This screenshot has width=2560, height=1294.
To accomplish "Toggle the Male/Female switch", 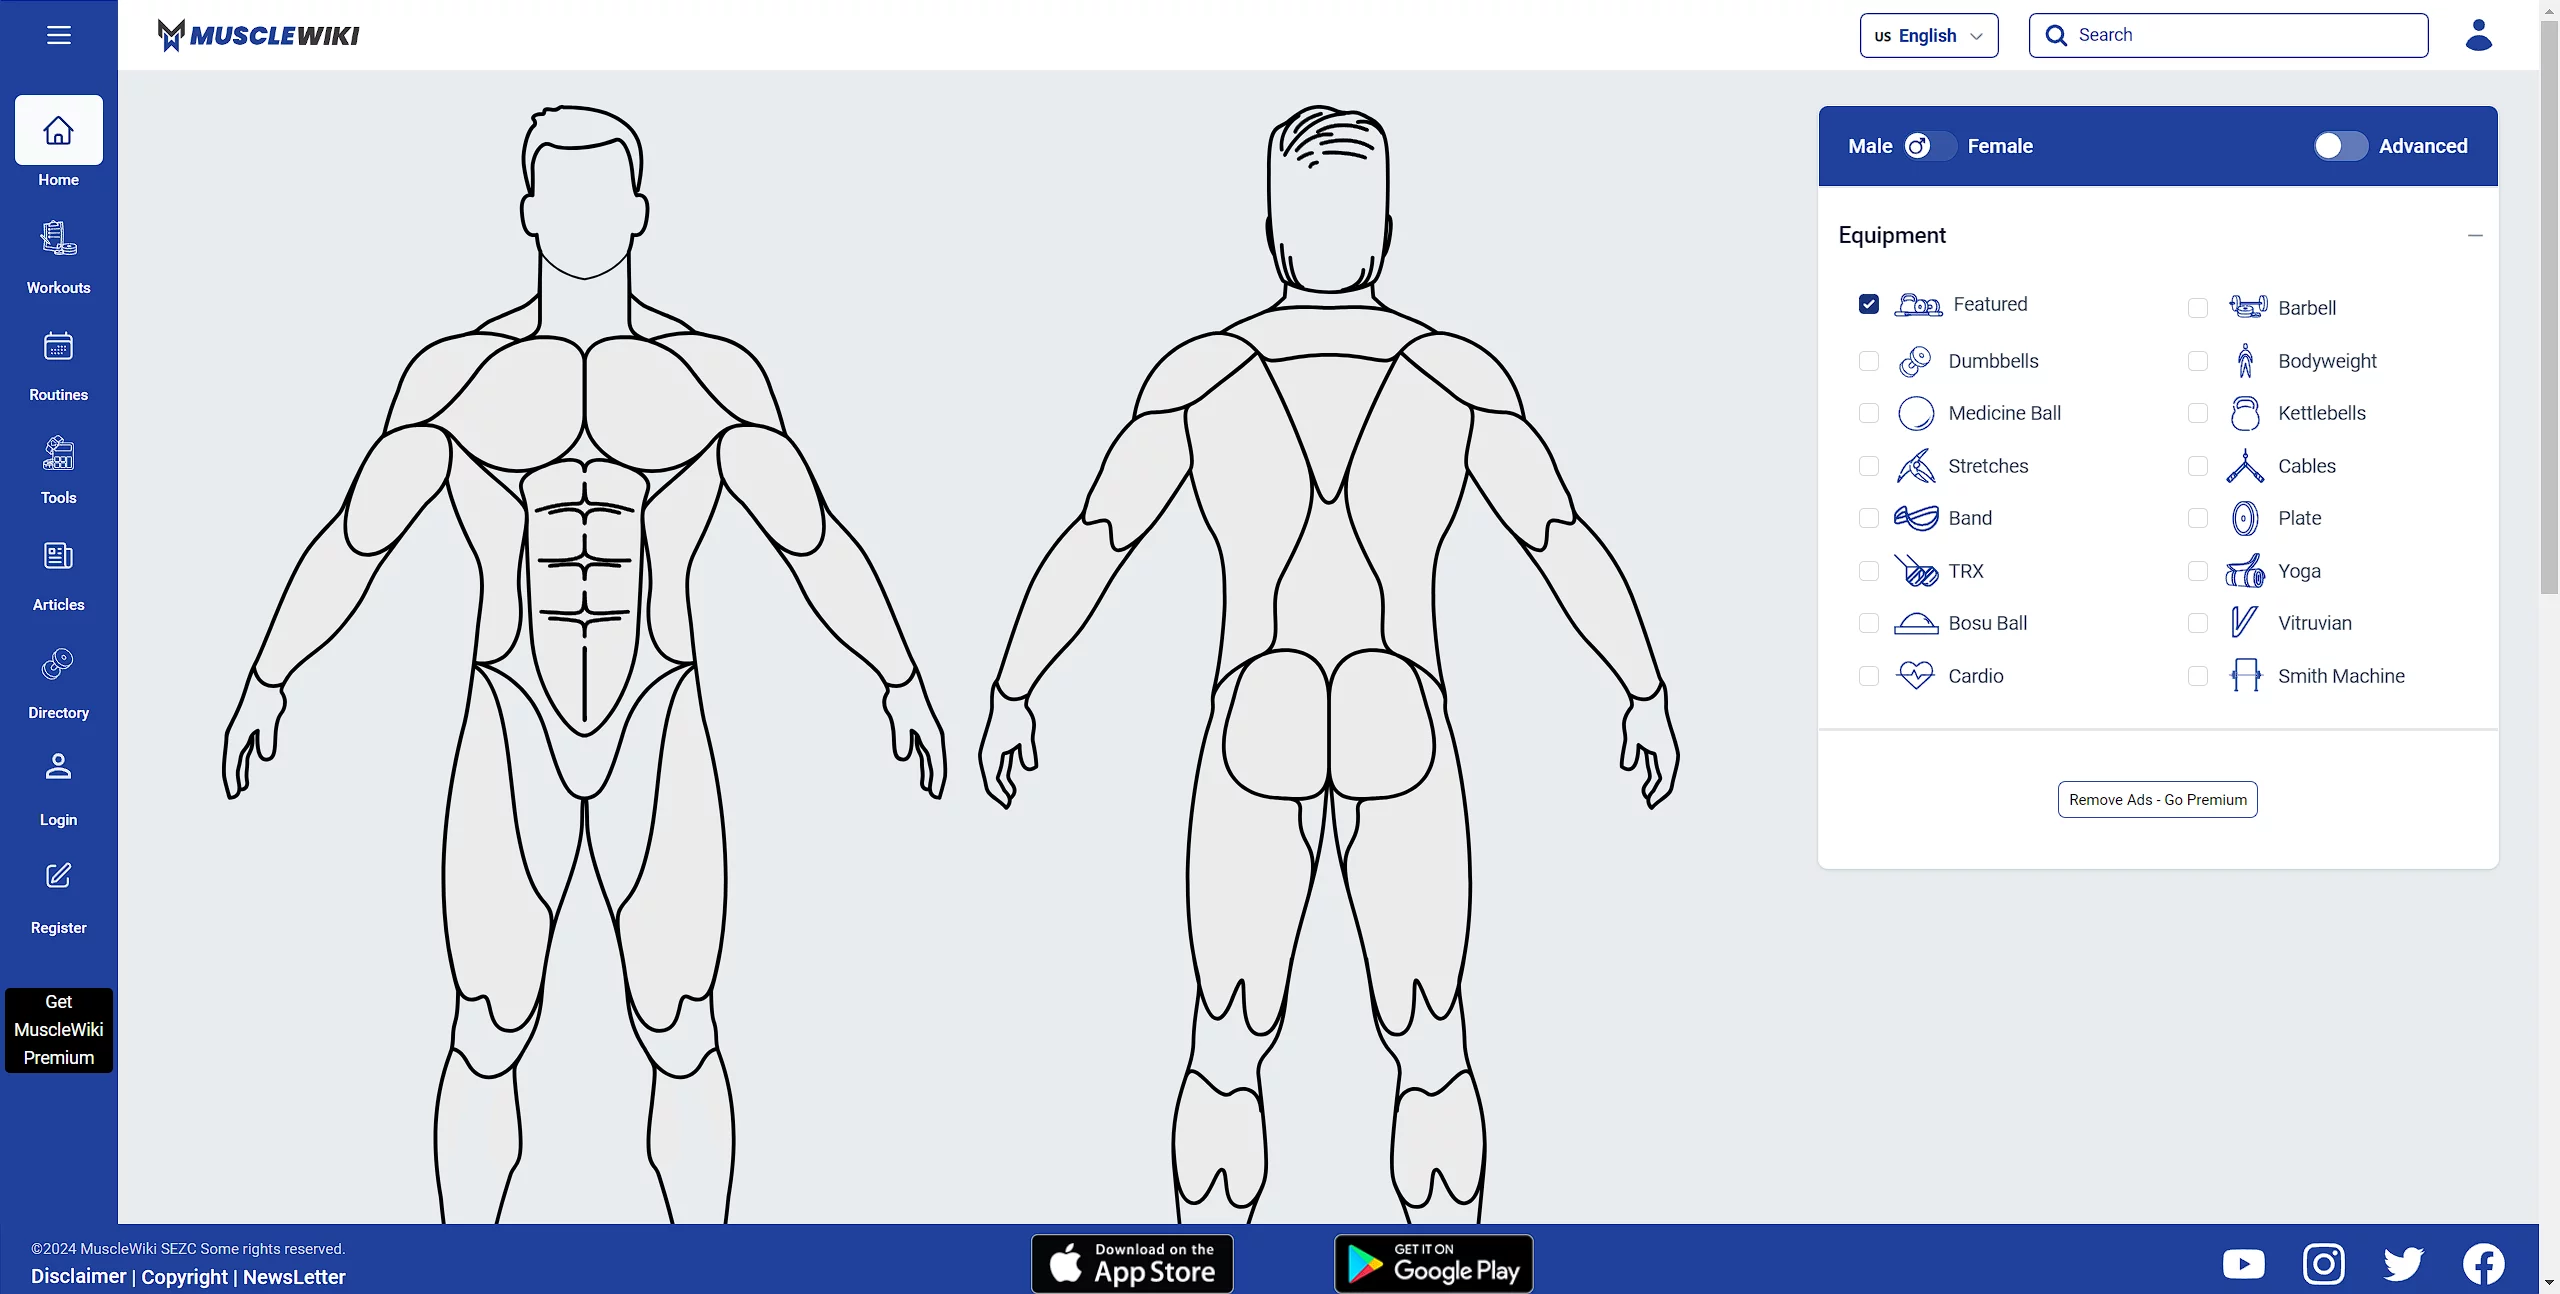I will coord(1929,146).
